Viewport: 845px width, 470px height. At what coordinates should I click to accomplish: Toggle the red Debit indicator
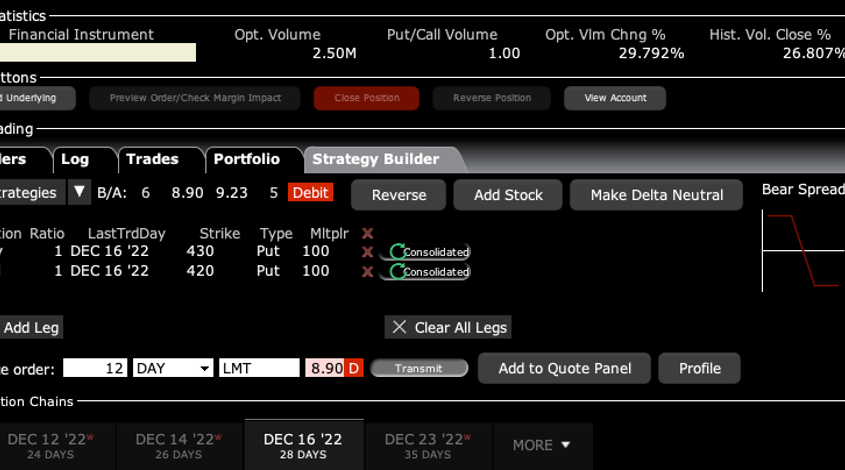(310, 192)
